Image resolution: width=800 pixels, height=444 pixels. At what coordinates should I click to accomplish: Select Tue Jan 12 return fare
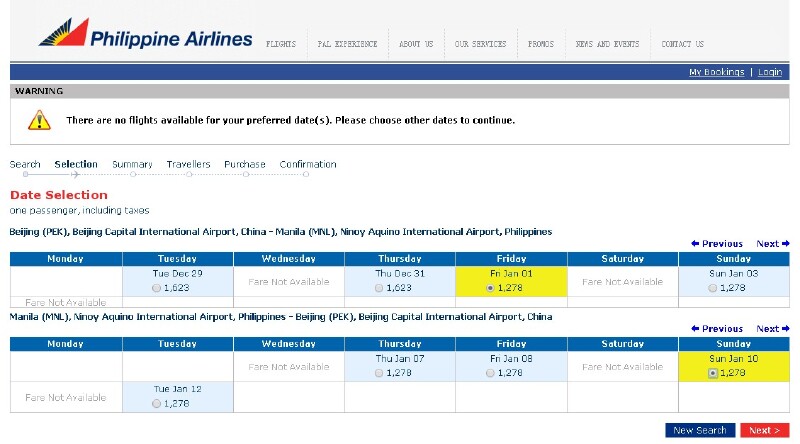tap(157, 404)
